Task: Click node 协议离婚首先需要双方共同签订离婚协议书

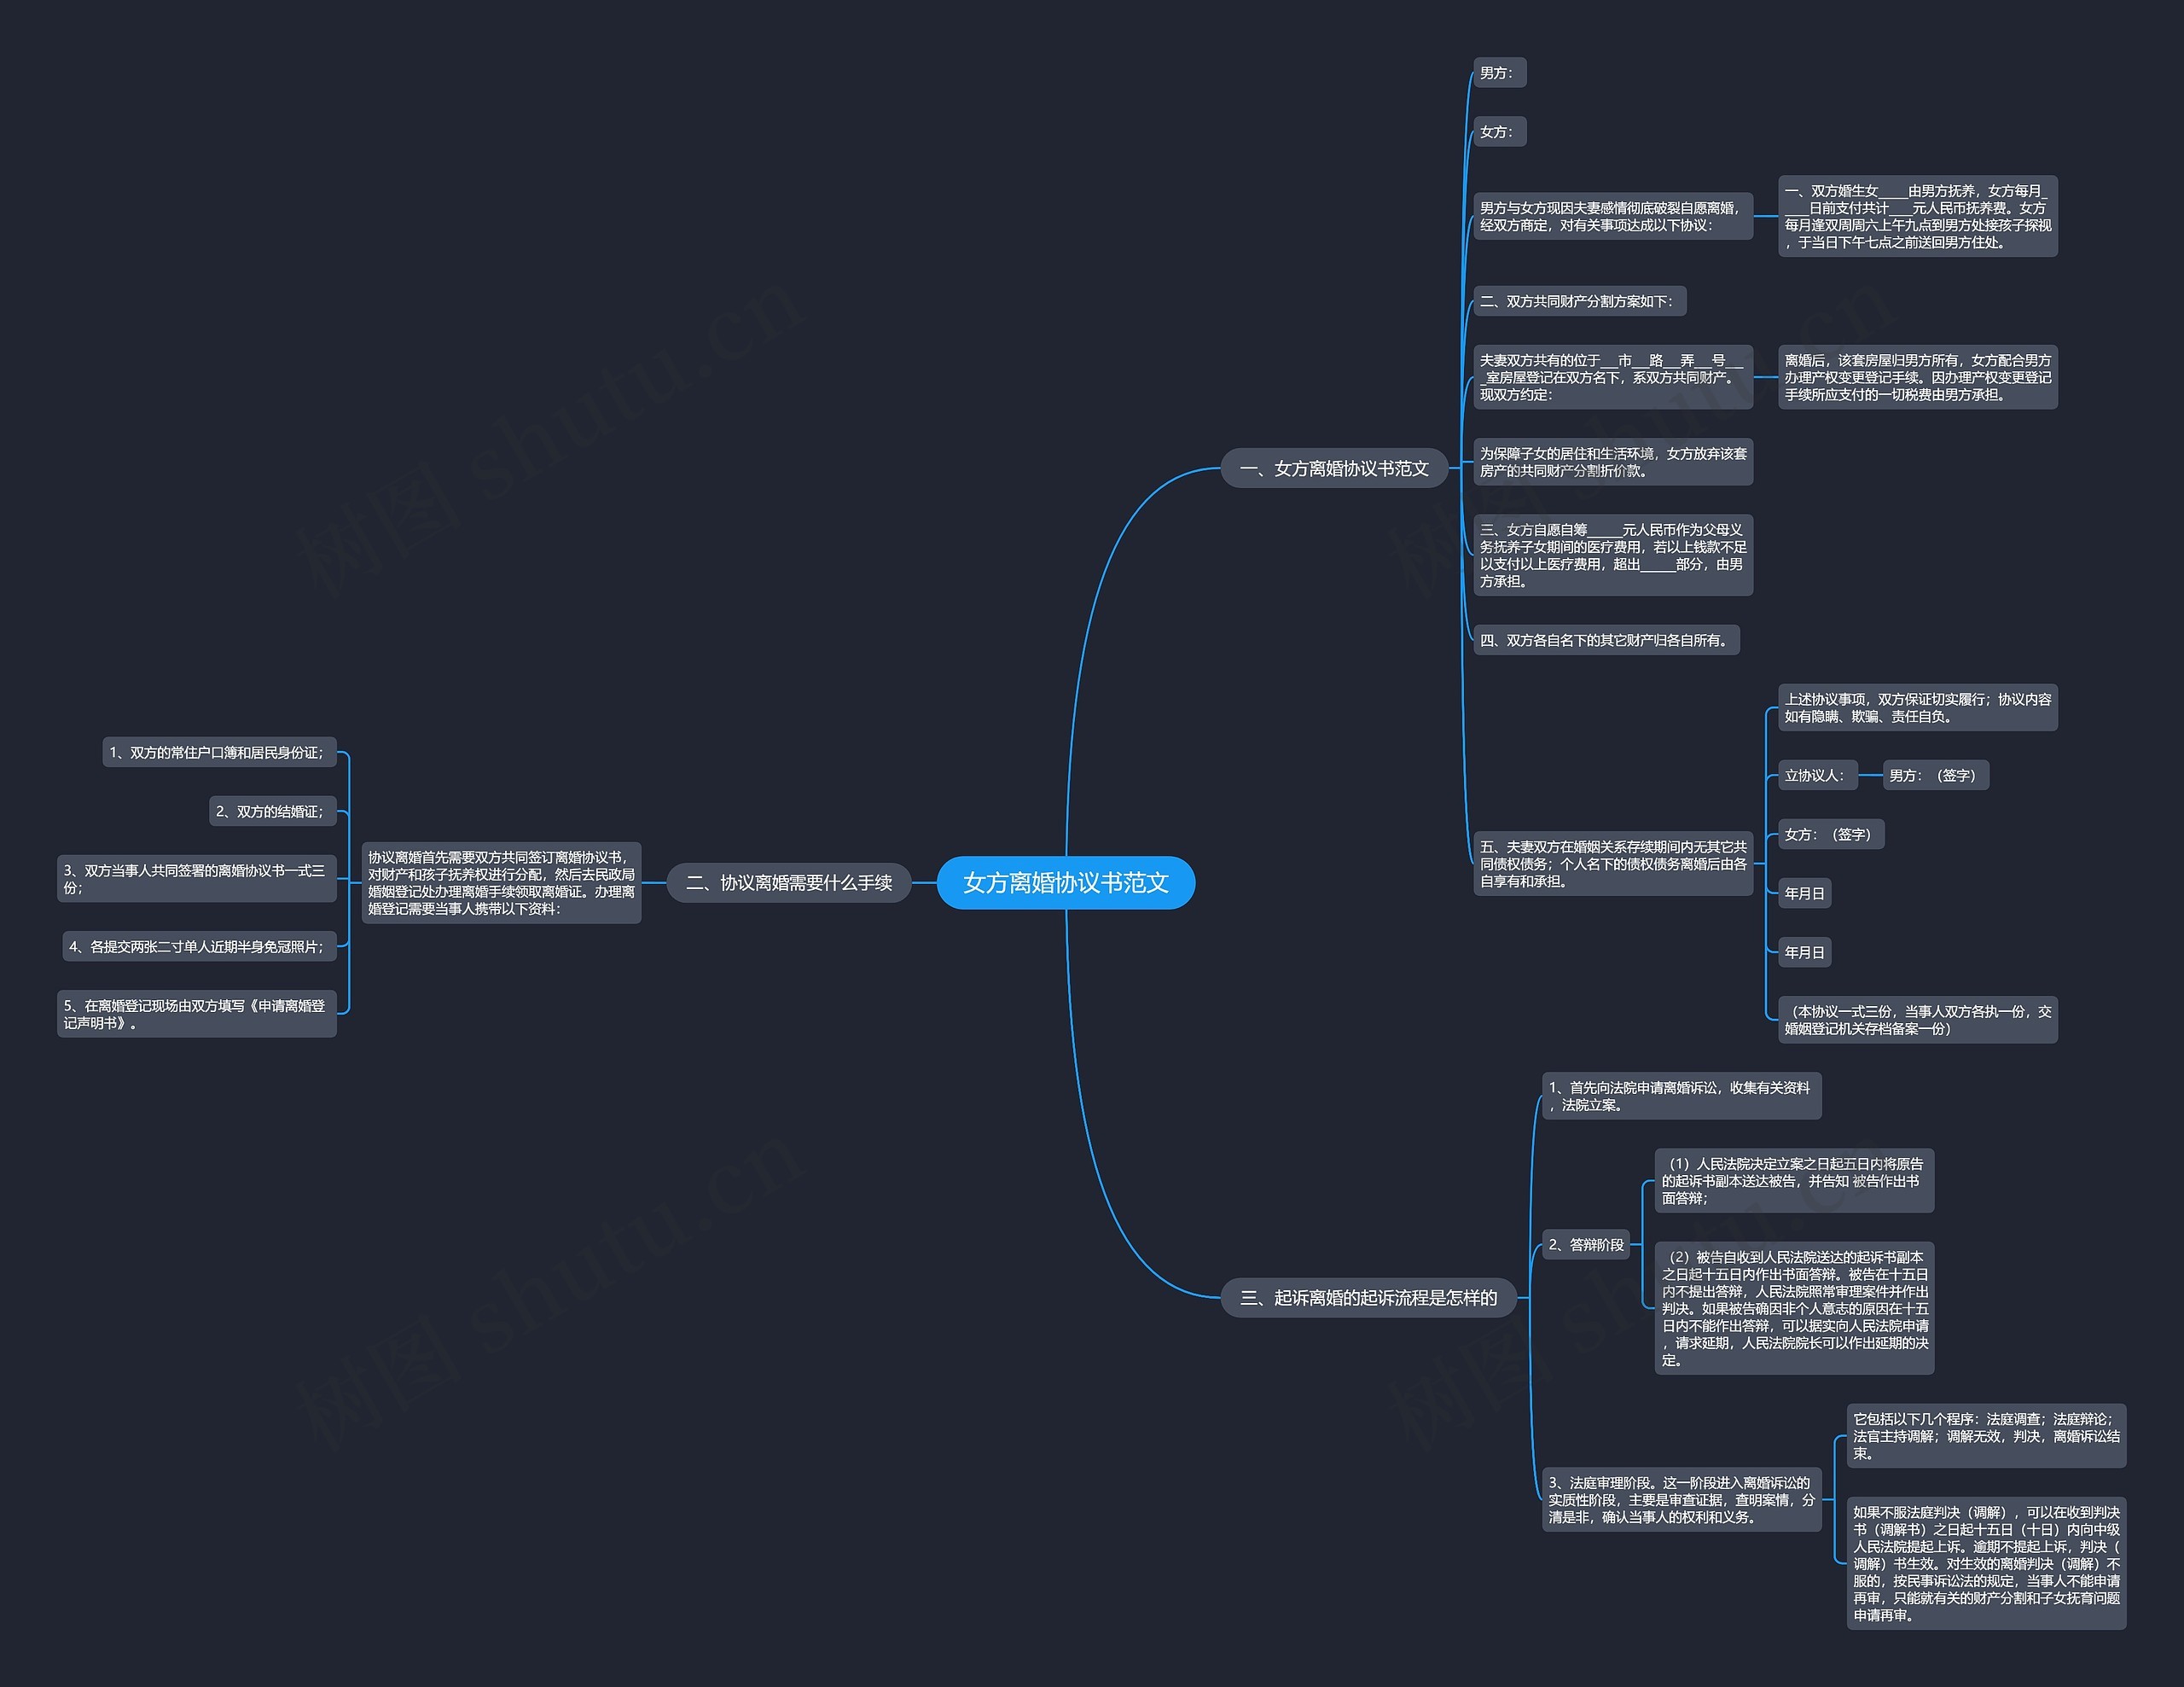Action: 501,882
